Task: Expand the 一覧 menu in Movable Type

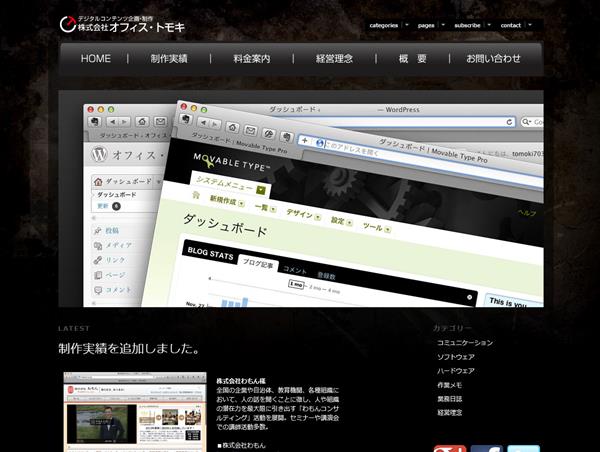Action: click(x=273, y=209)
